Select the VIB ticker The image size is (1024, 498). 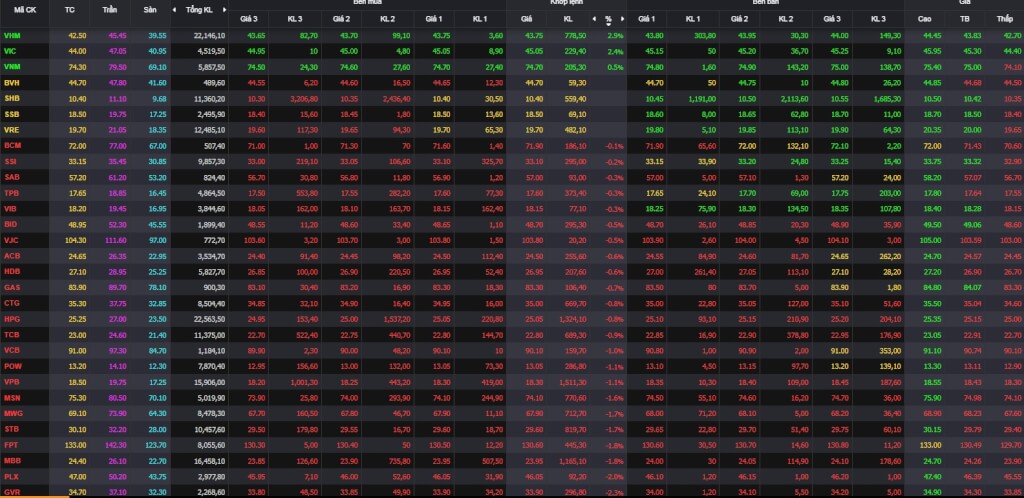[10, 209]
